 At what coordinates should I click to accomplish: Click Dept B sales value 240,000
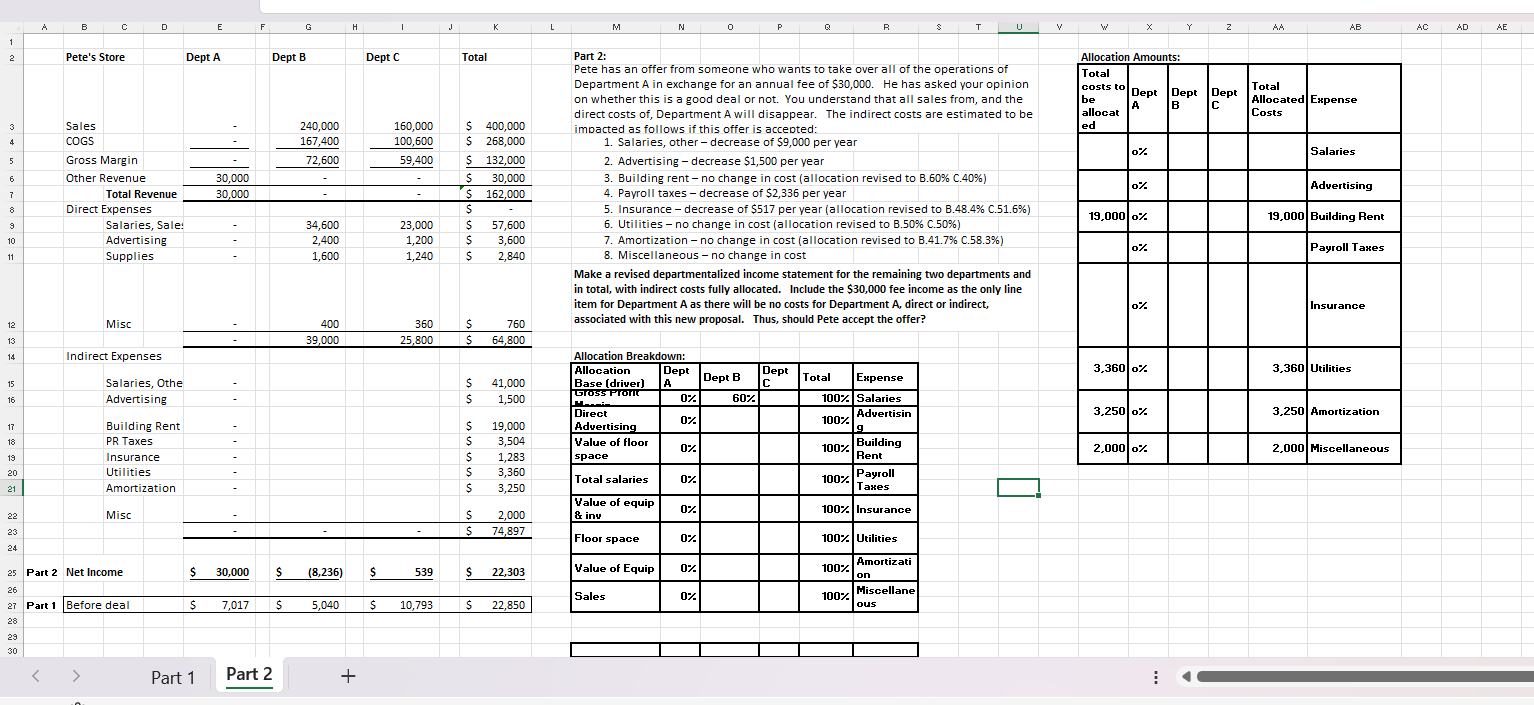coord(320,126)
